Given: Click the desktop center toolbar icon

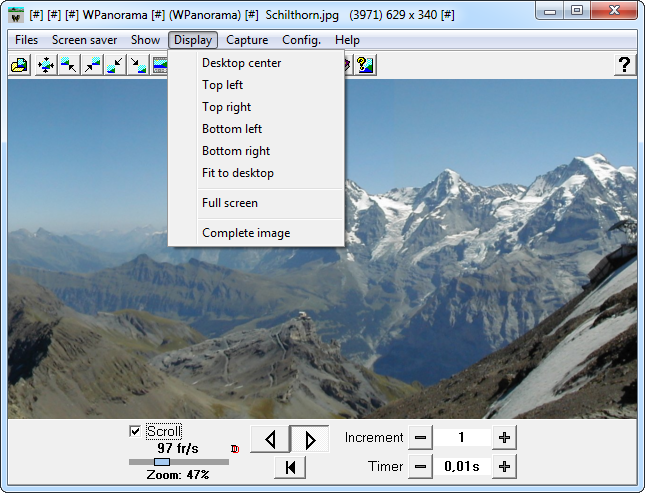Looking at the screenshot, I should click(46, 65).
